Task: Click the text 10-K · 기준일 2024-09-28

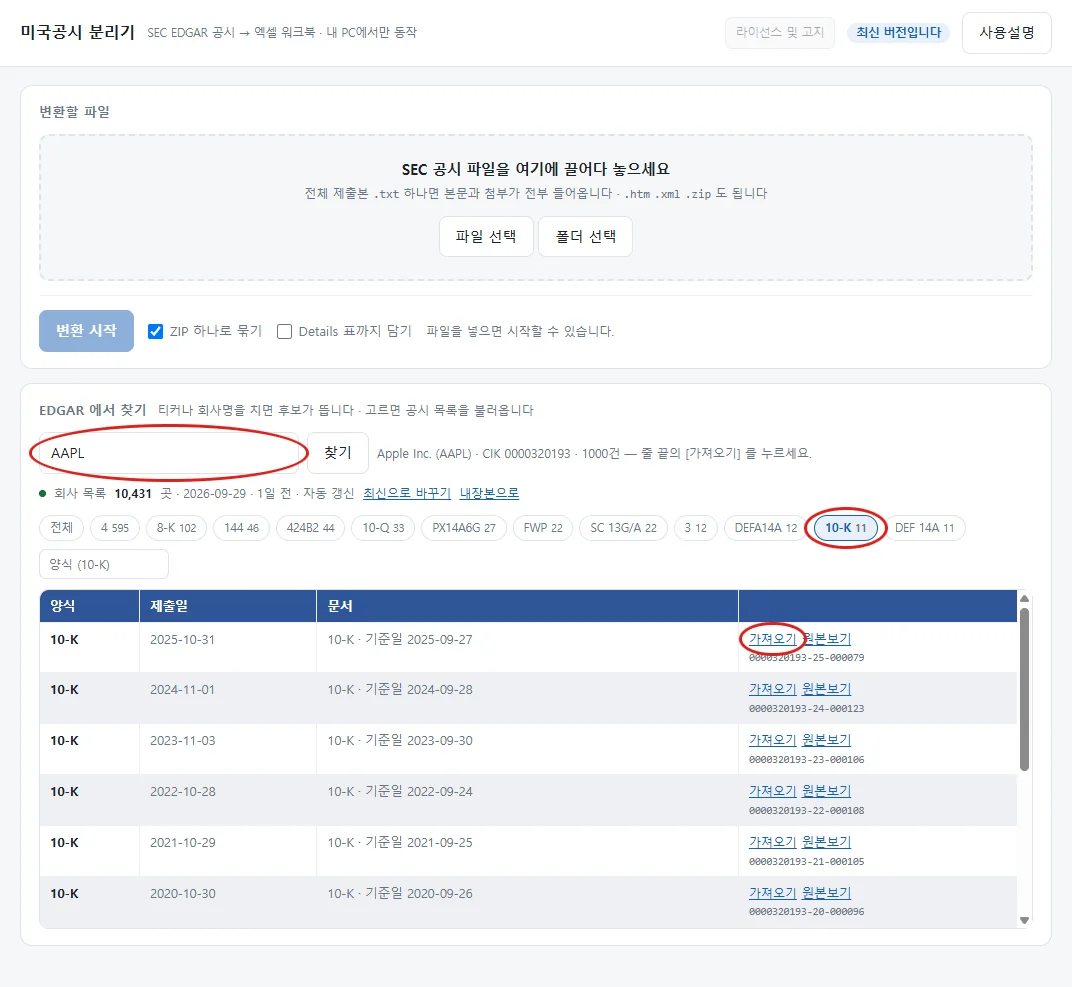Action: [x=400, y=690]
